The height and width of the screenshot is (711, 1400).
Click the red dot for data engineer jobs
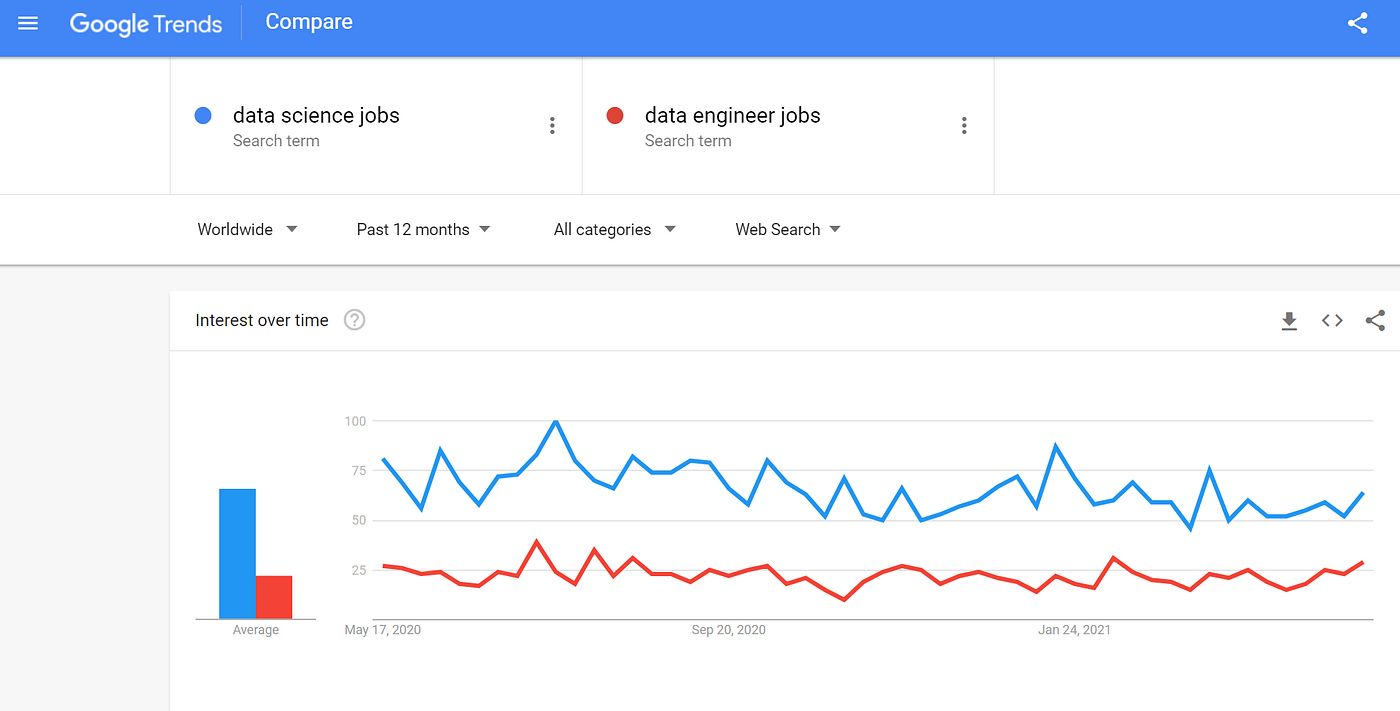click(615, 116)
